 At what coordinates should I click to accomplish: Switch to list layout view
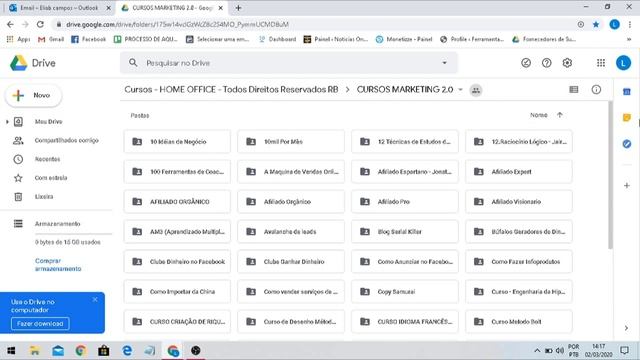pyautogui.click(x=573, y=90)
